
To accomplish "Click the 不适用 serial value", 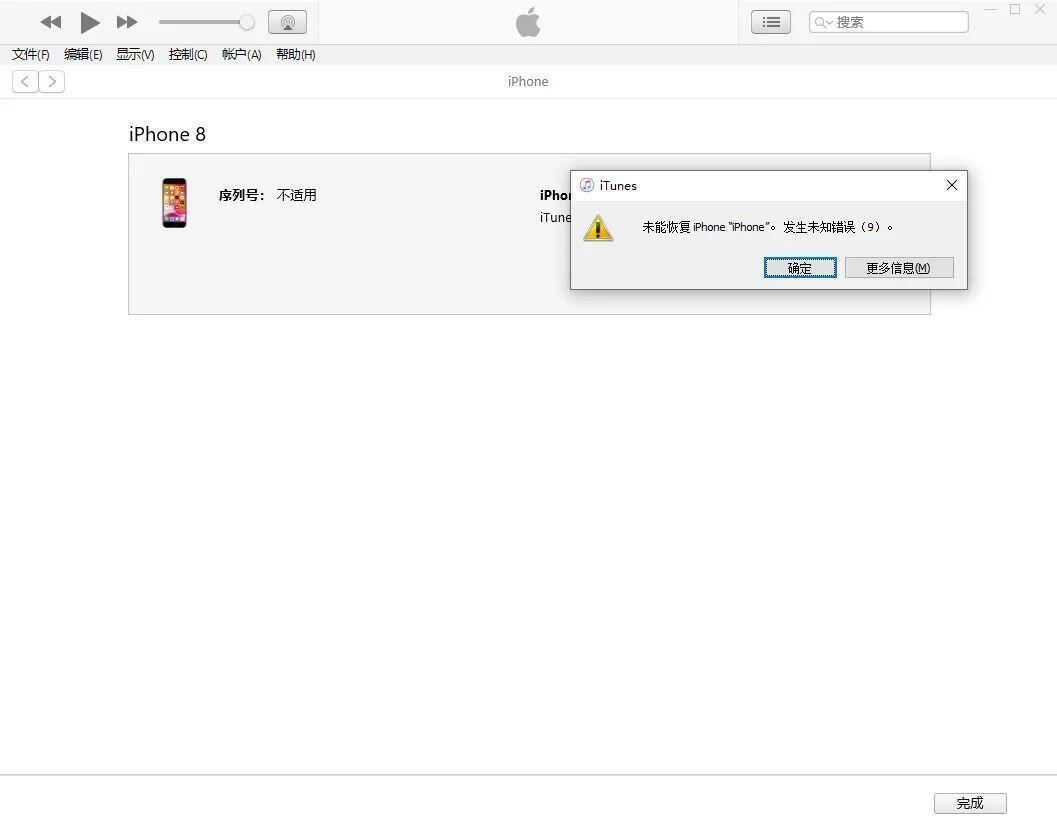I will (x=297, y=195).
